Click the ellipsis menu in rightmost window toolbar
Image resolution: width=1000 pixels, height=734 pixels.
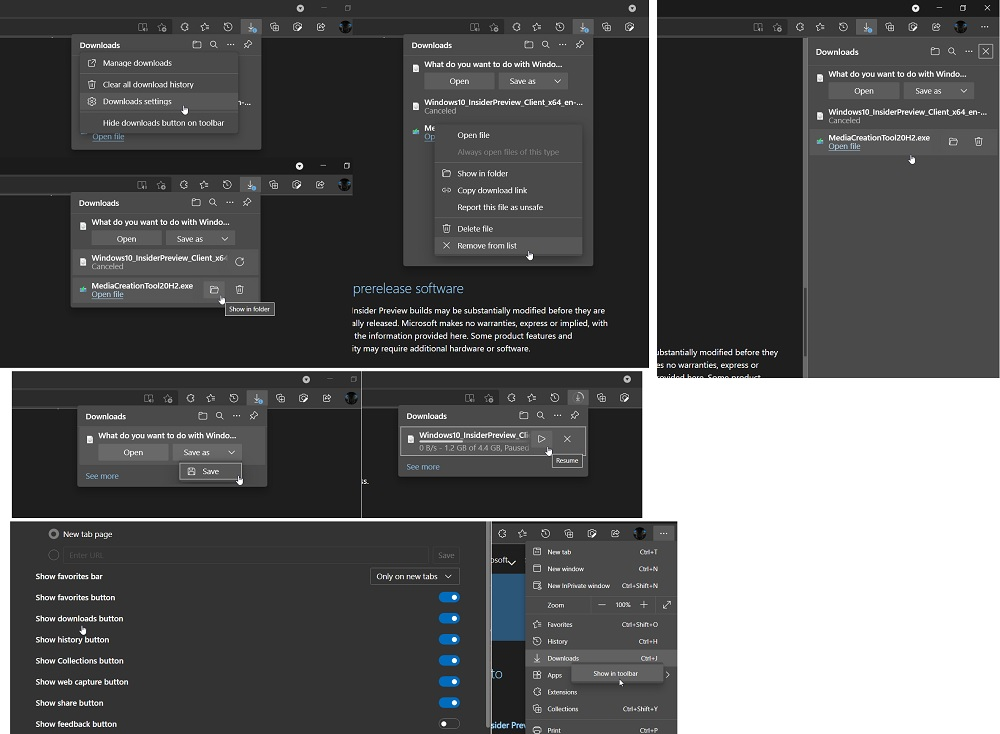click(x=984, y=27)
